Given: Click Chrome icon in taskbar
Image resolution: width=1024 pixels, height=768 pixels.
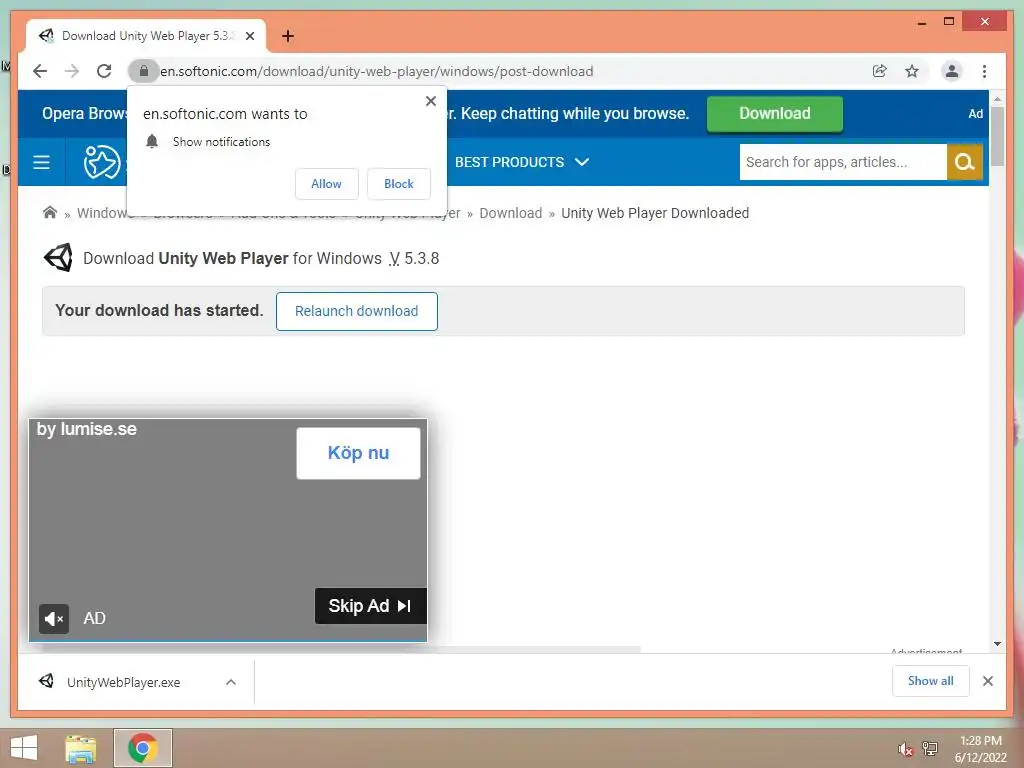Looking at the screenshot, I should pyautogui.click(x=143, y=748).
